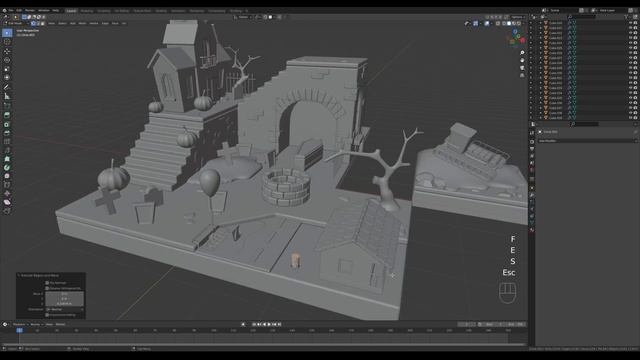Toggle viewport overlays button
The height and width of the screenshot is (360, 640).
click(x=487, y=24)
